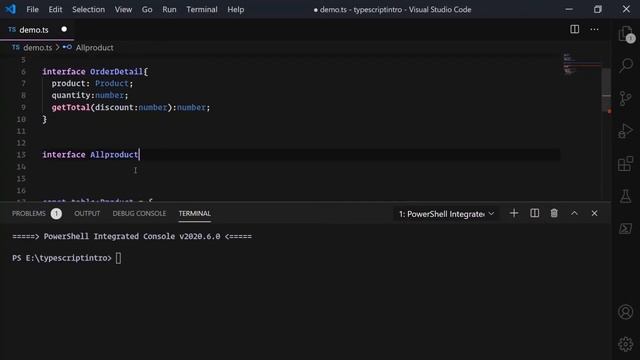
Task: Minimize the VS Code window
Action: pyautogui.click(x=569, y=9)
